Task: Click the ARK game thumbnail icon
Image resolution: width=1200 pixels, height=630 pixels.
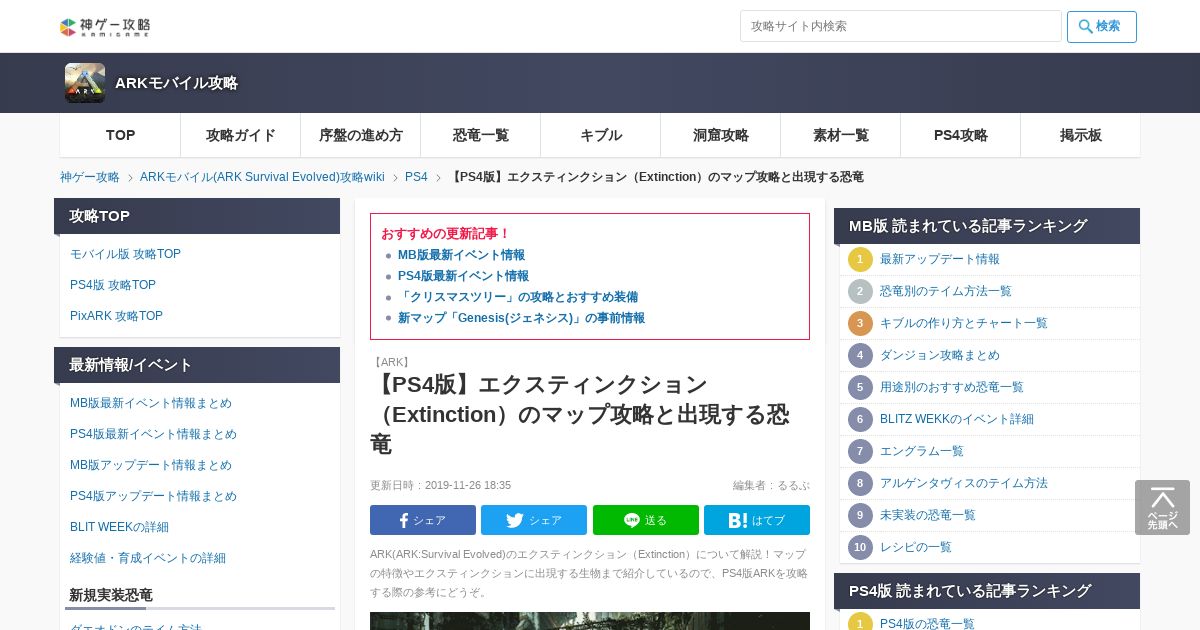Action: pos(85,83)
